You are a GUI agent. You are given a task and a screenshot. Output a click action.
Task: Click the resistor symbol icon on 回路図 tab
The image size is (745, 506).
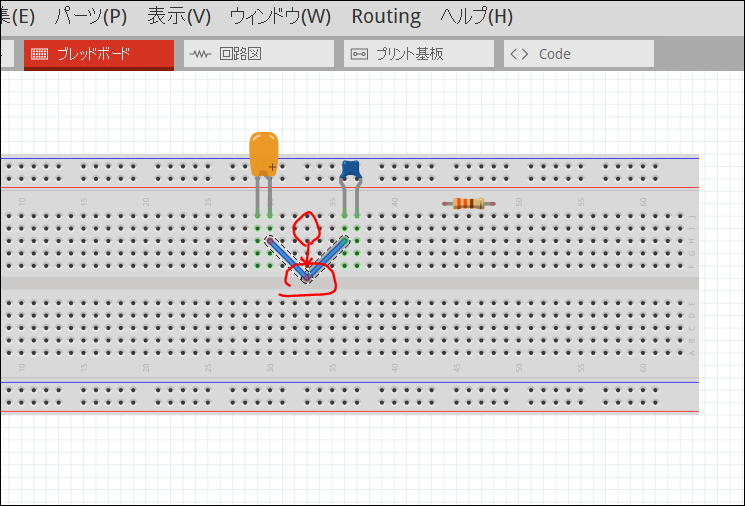pos(200,54)
